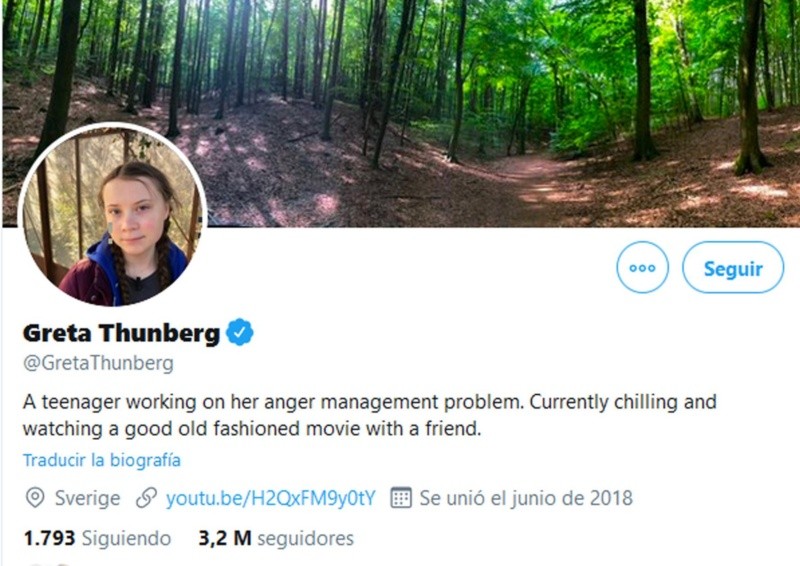This screenshot has width=800, height=566.
Task: Click the chain link icon
Action: (x=147, y=497)
